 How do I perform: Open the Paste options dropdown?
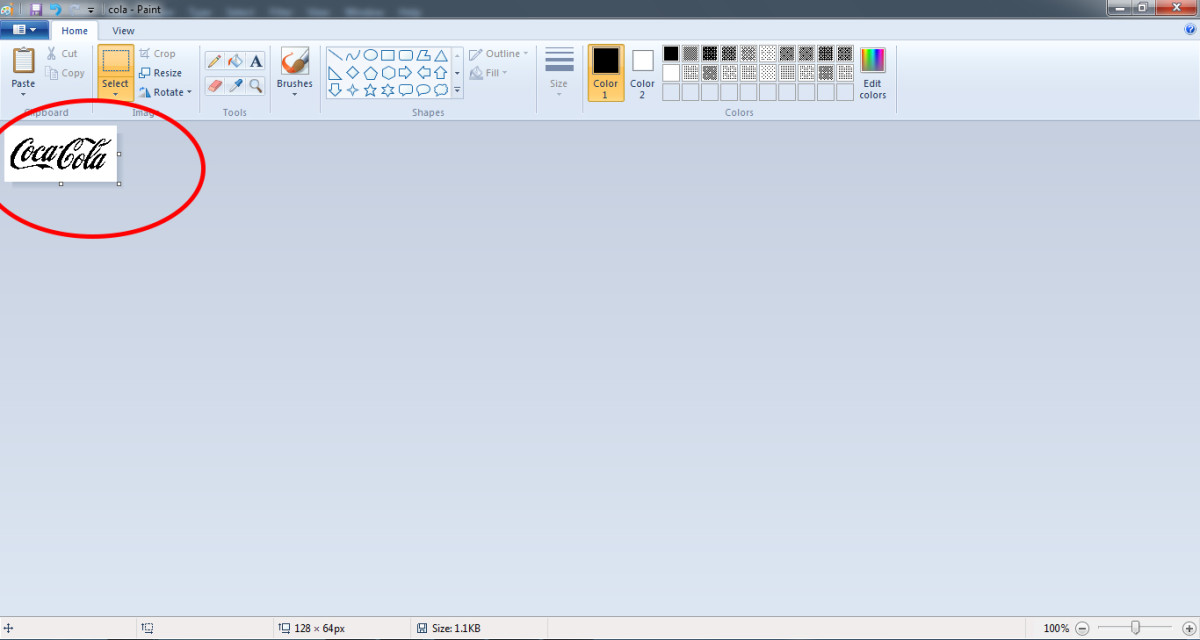click(x=23, y=95)
